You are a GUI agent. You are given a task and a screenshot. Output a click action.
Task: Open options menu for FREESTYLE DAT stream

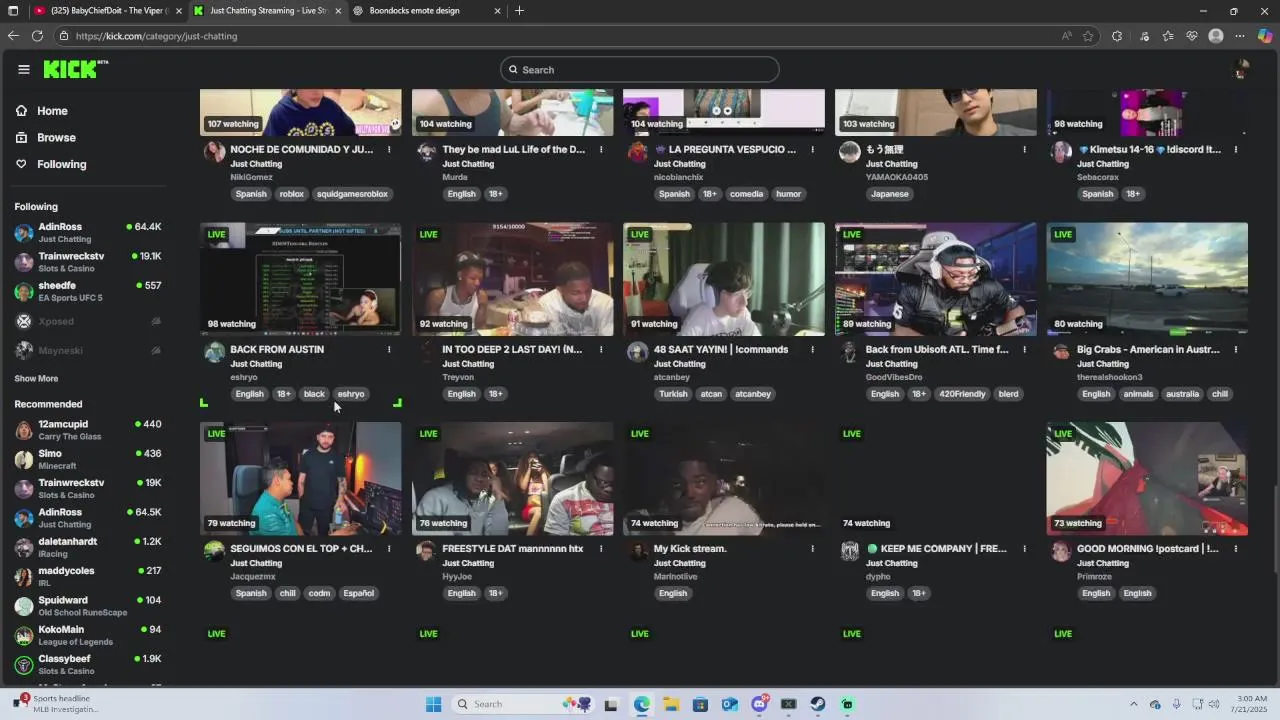(x=601, y=548)
